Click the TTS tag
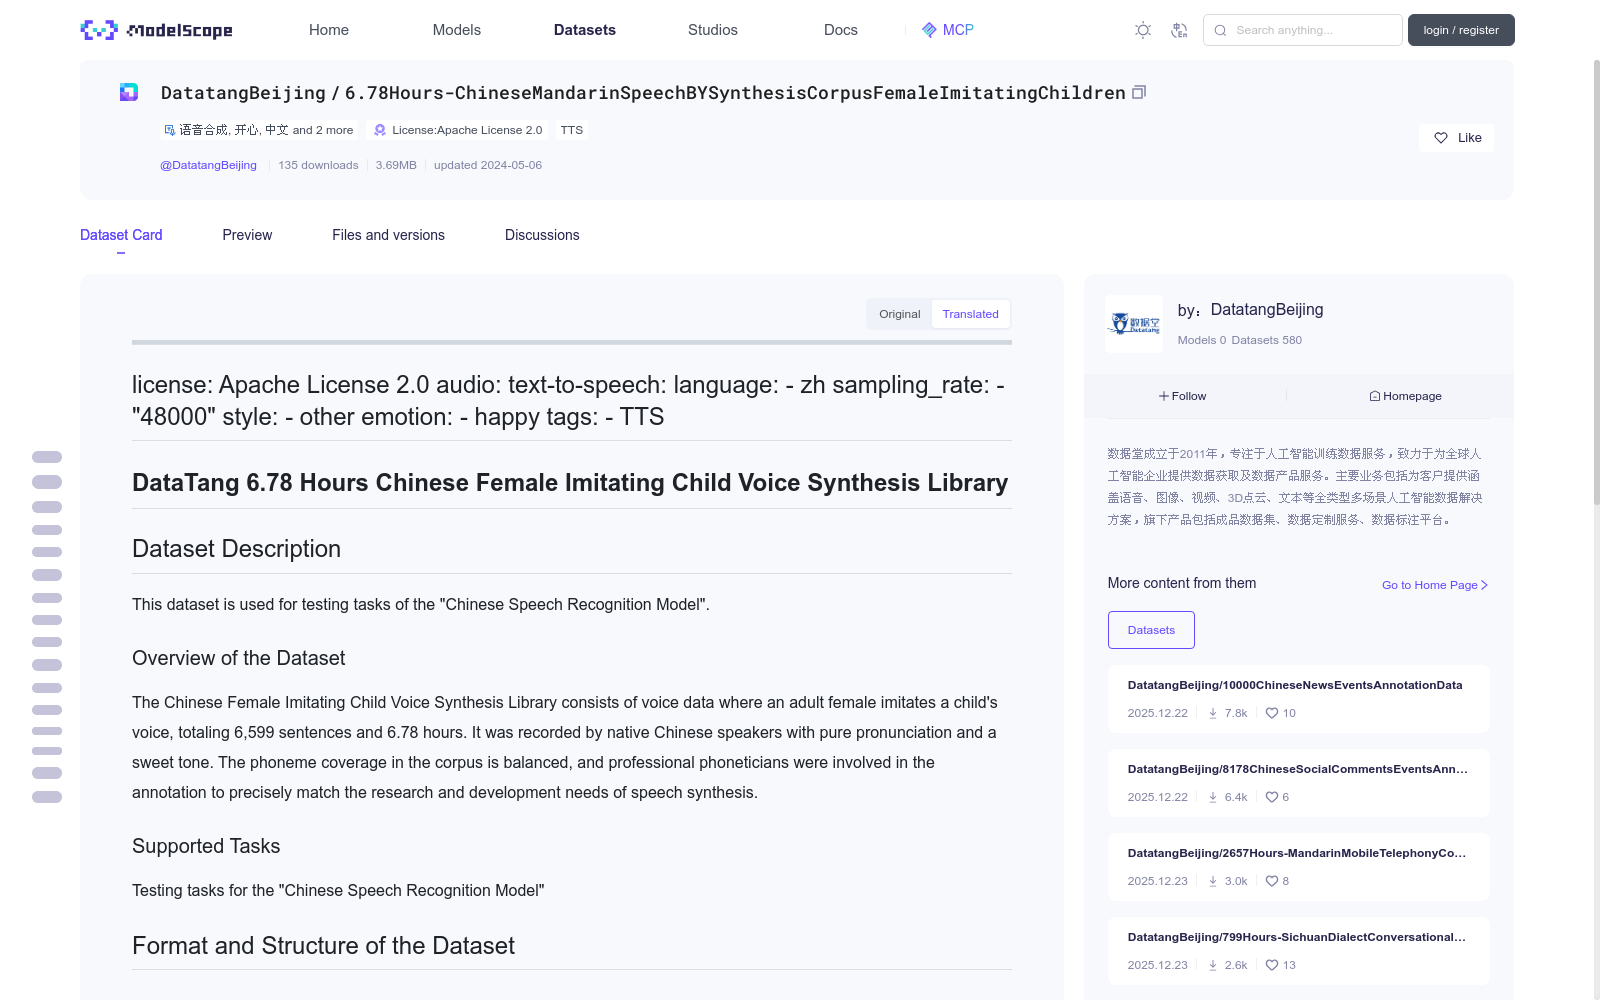1600x1000 pixels. 572,130
